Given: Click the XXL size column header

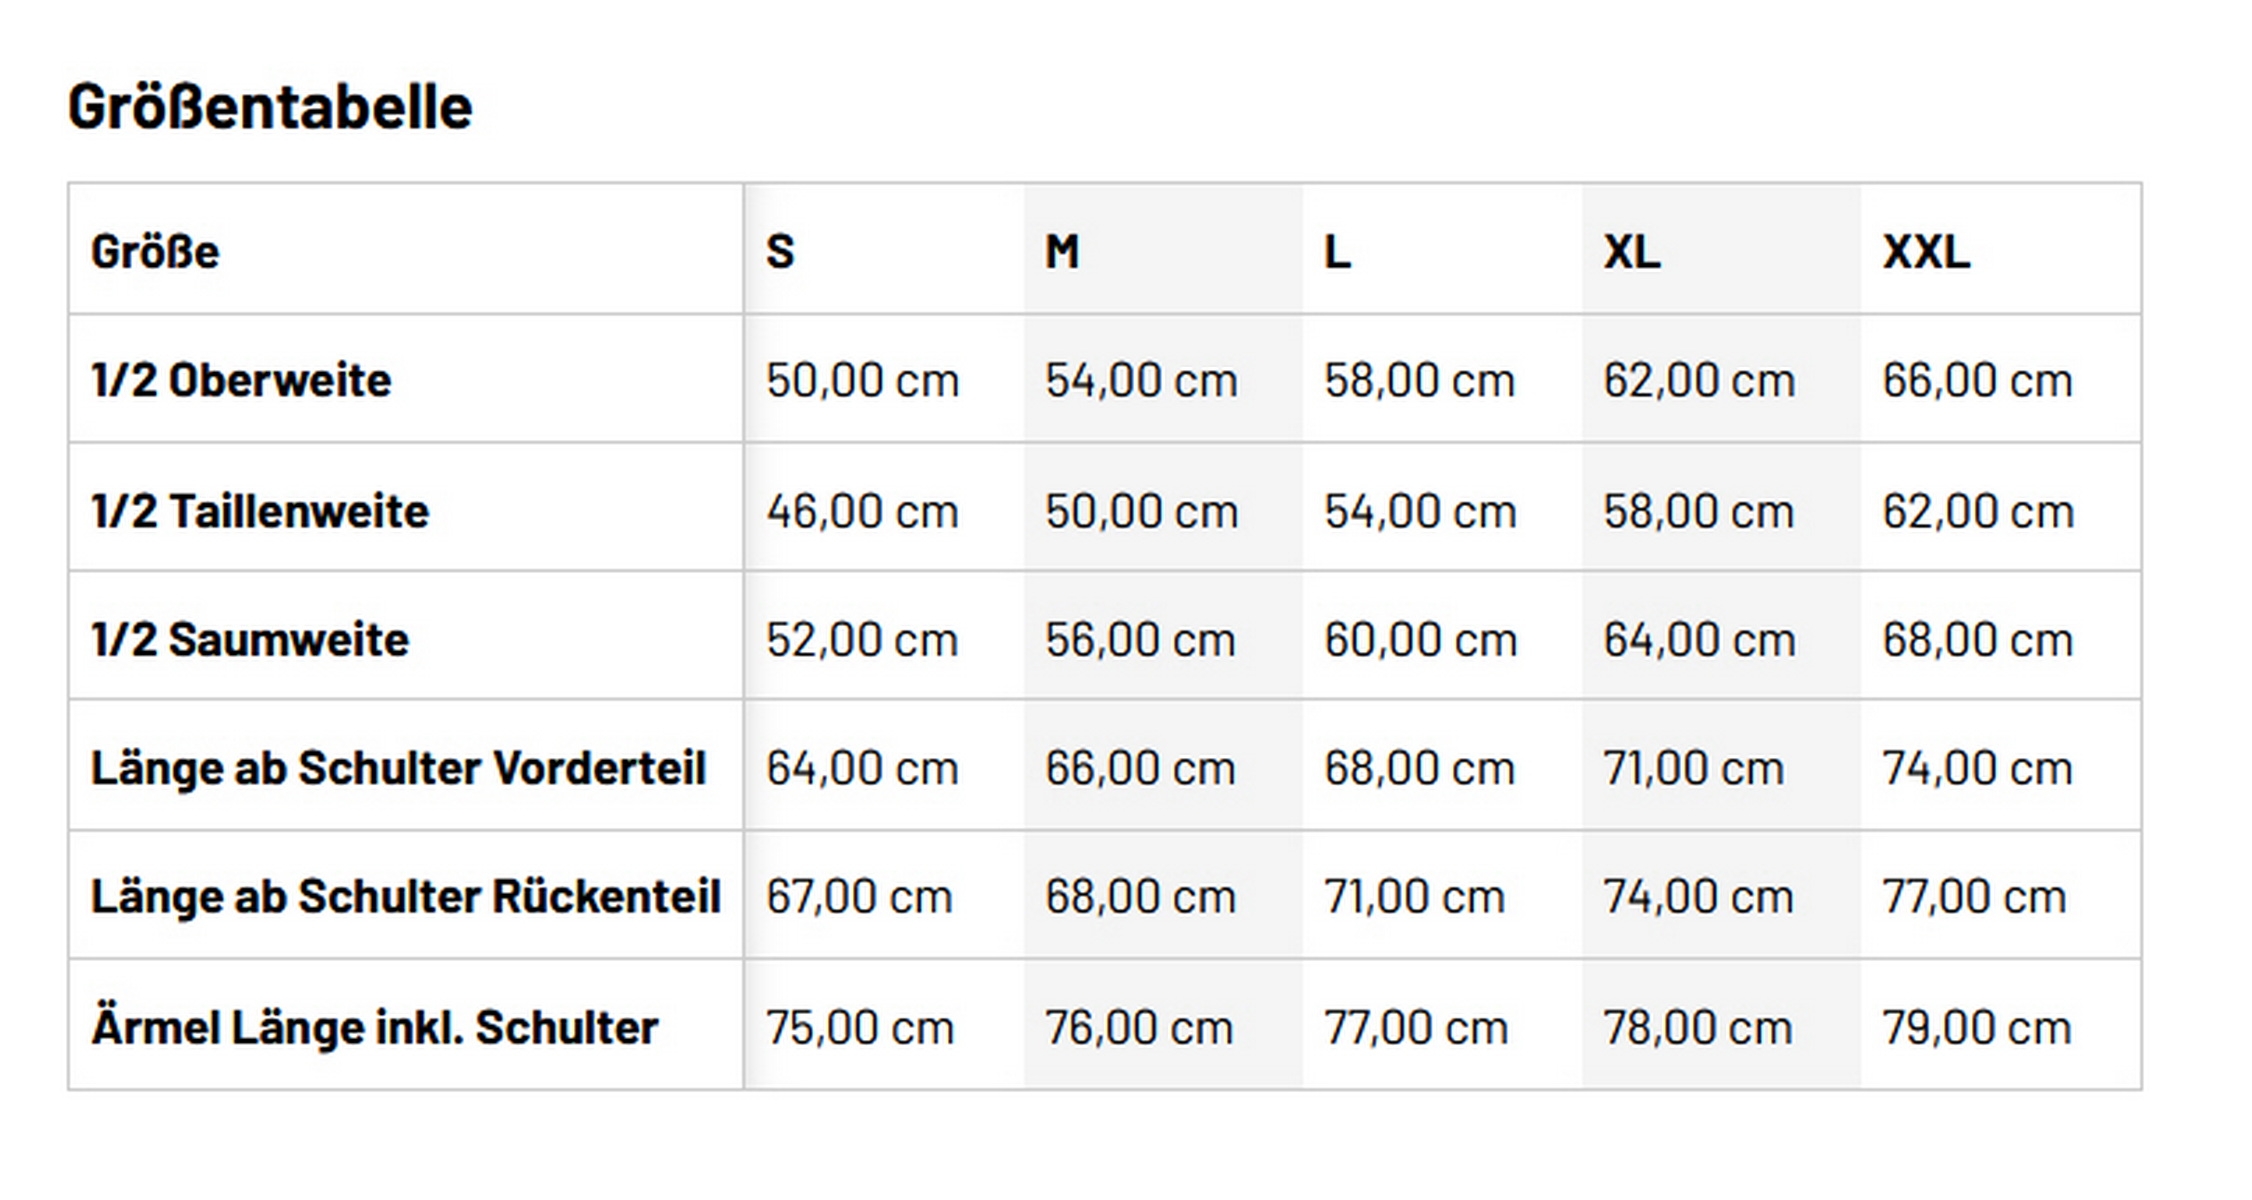Looking at the screenshot, I should point(1926,251).
